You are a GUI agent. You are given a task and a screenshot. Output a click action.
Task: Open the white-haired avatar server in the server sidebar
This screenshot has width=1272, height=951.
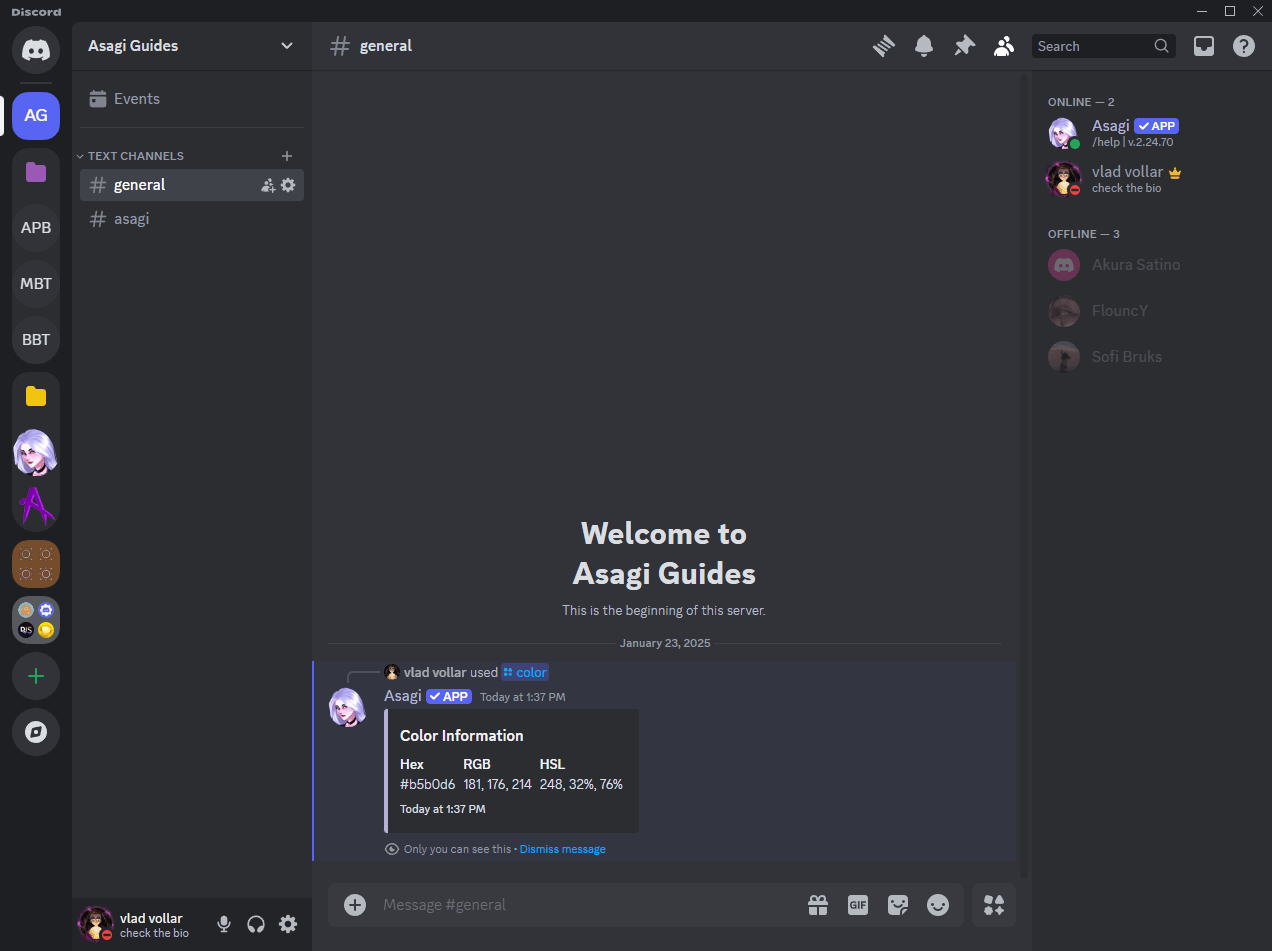click(36, 452)
